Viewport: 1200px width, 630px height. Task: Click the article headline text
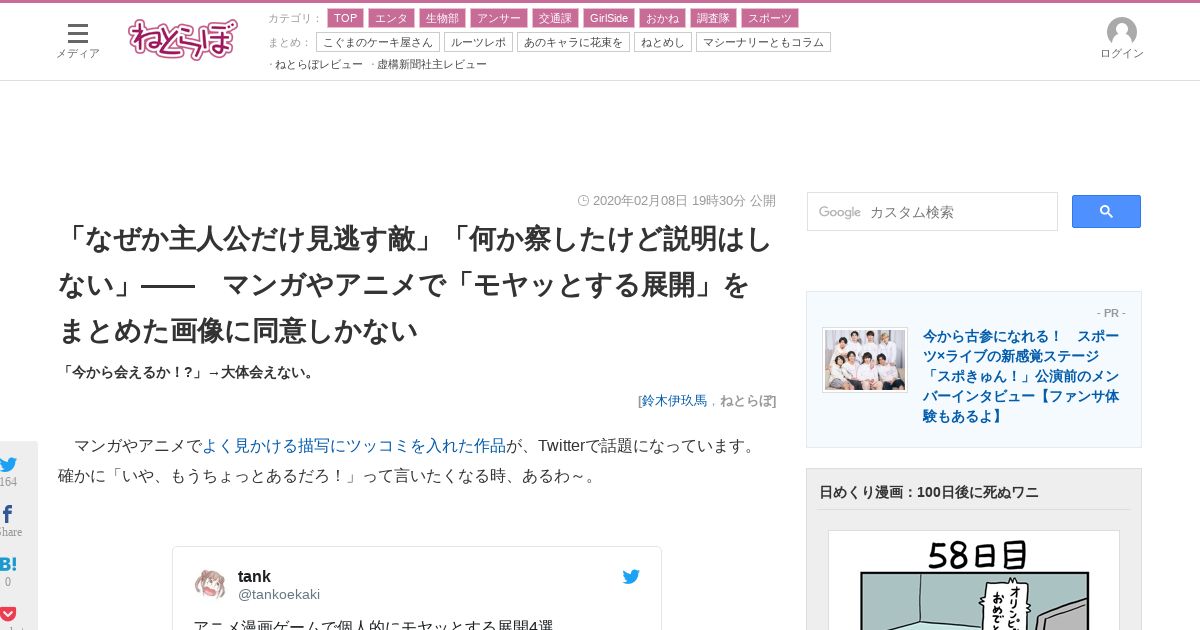click(x=415, y=285)
